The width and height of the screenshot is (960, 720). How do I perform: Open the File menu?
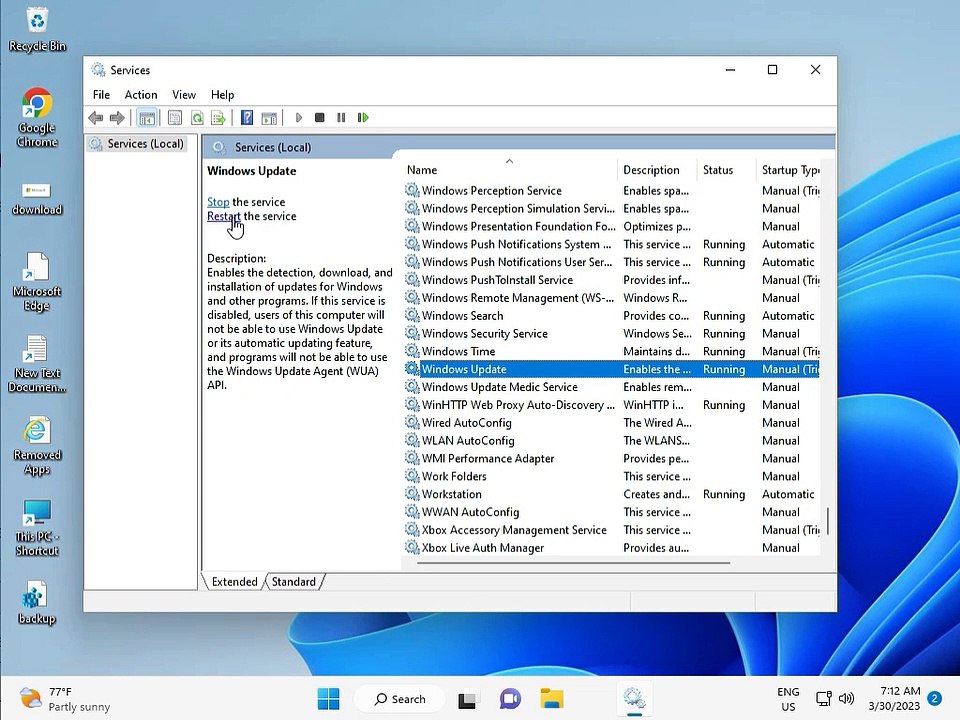point(101,95)
